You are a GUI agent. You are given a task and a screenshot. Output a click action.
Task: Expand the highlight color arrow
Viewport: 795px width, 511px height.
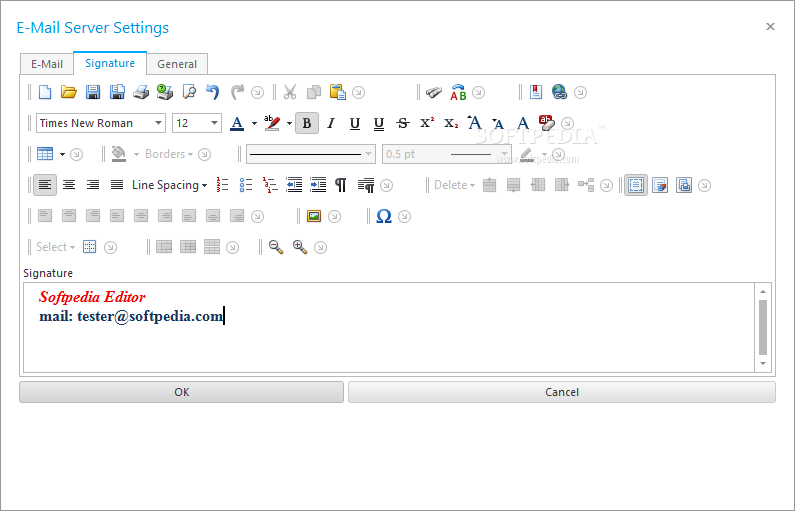point(289,123)
